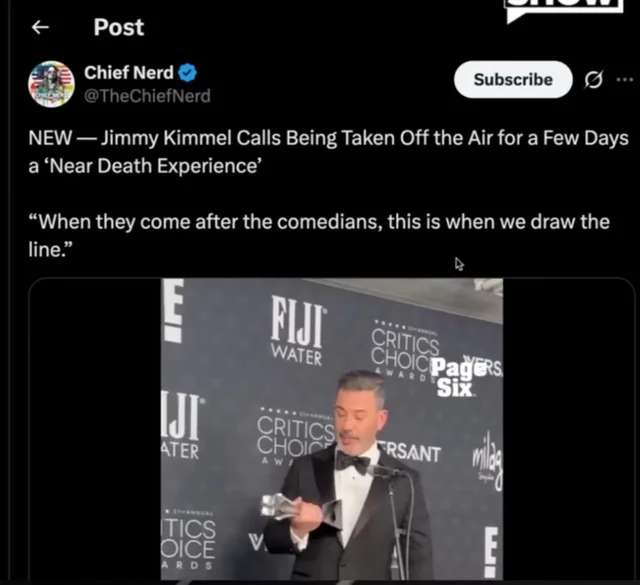The height and width of the screenshot is (585, 640).
Task: Click the large FIJI Water logo on backdrop
Action: tap(298, 331)
